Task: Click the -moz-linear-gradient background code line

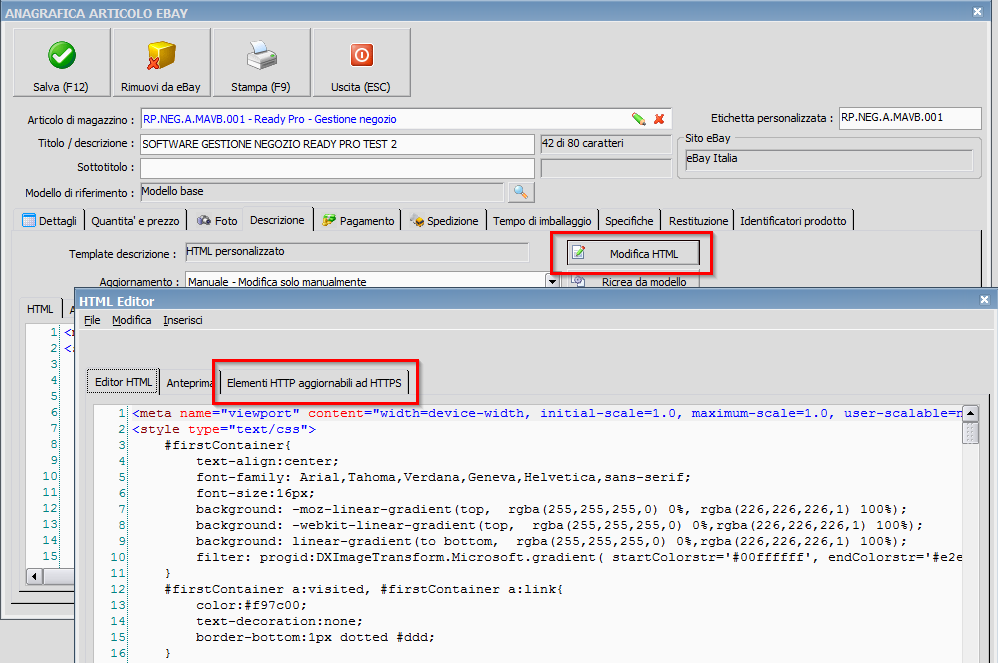Action: pyautogui.click(x=551, y=509)
